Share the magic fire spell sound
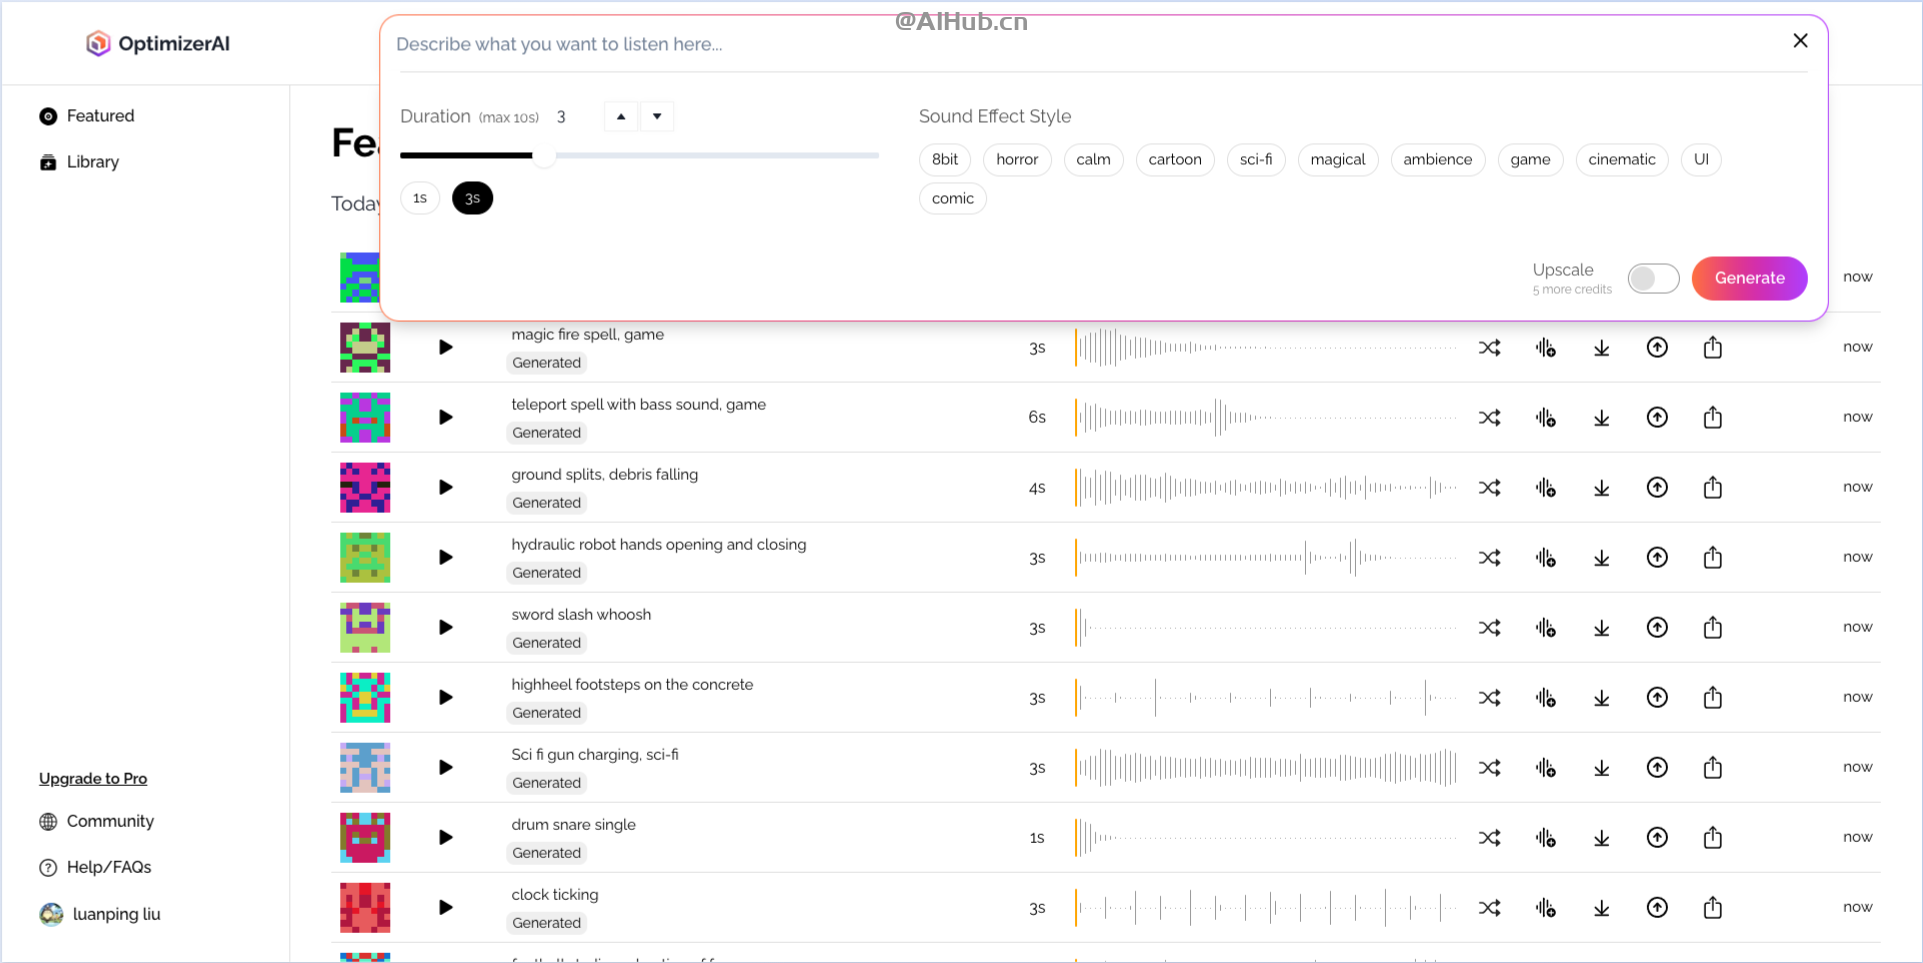Viewport: 1923px width, 963px height. (x=1713, y=348)
